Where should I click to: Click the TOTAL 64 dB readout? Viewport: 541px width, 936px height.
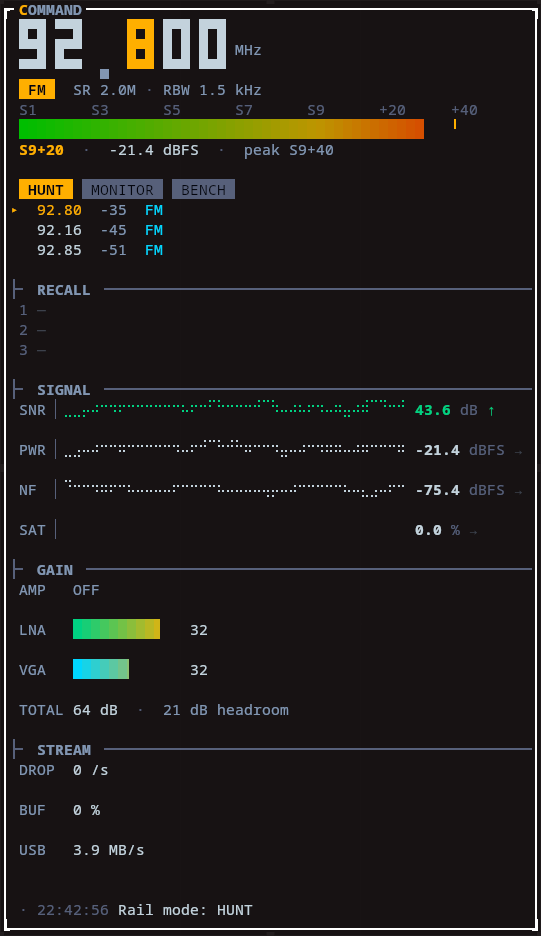[68, 710]
